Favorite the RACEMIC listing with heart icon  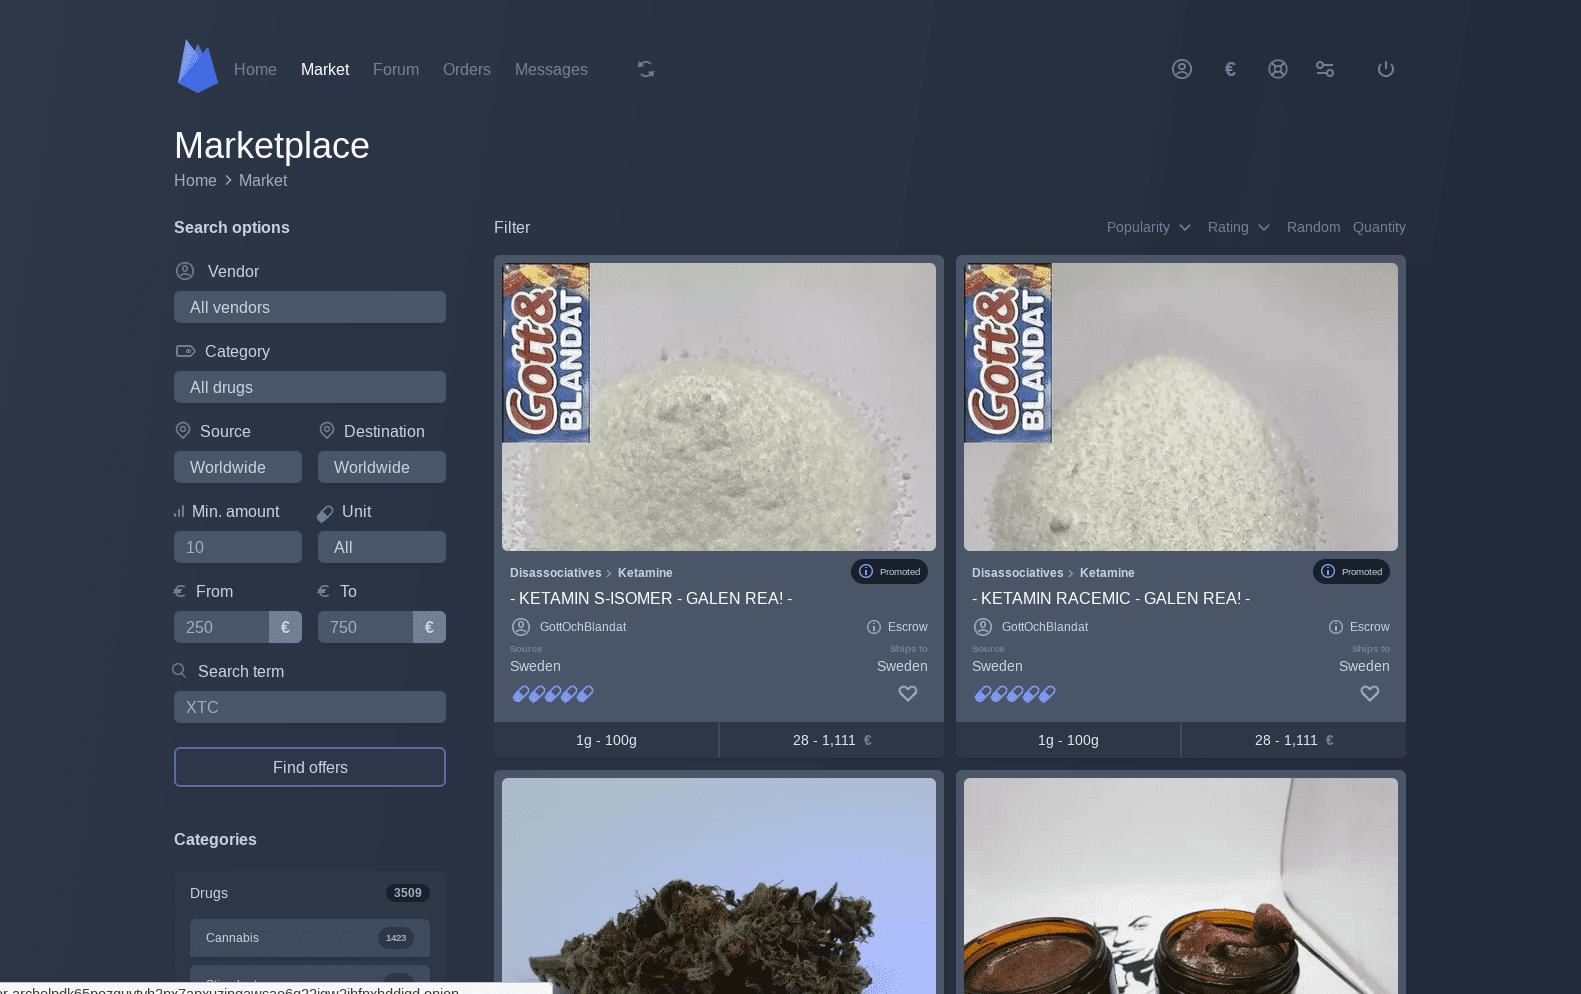tap(1370, 693)
